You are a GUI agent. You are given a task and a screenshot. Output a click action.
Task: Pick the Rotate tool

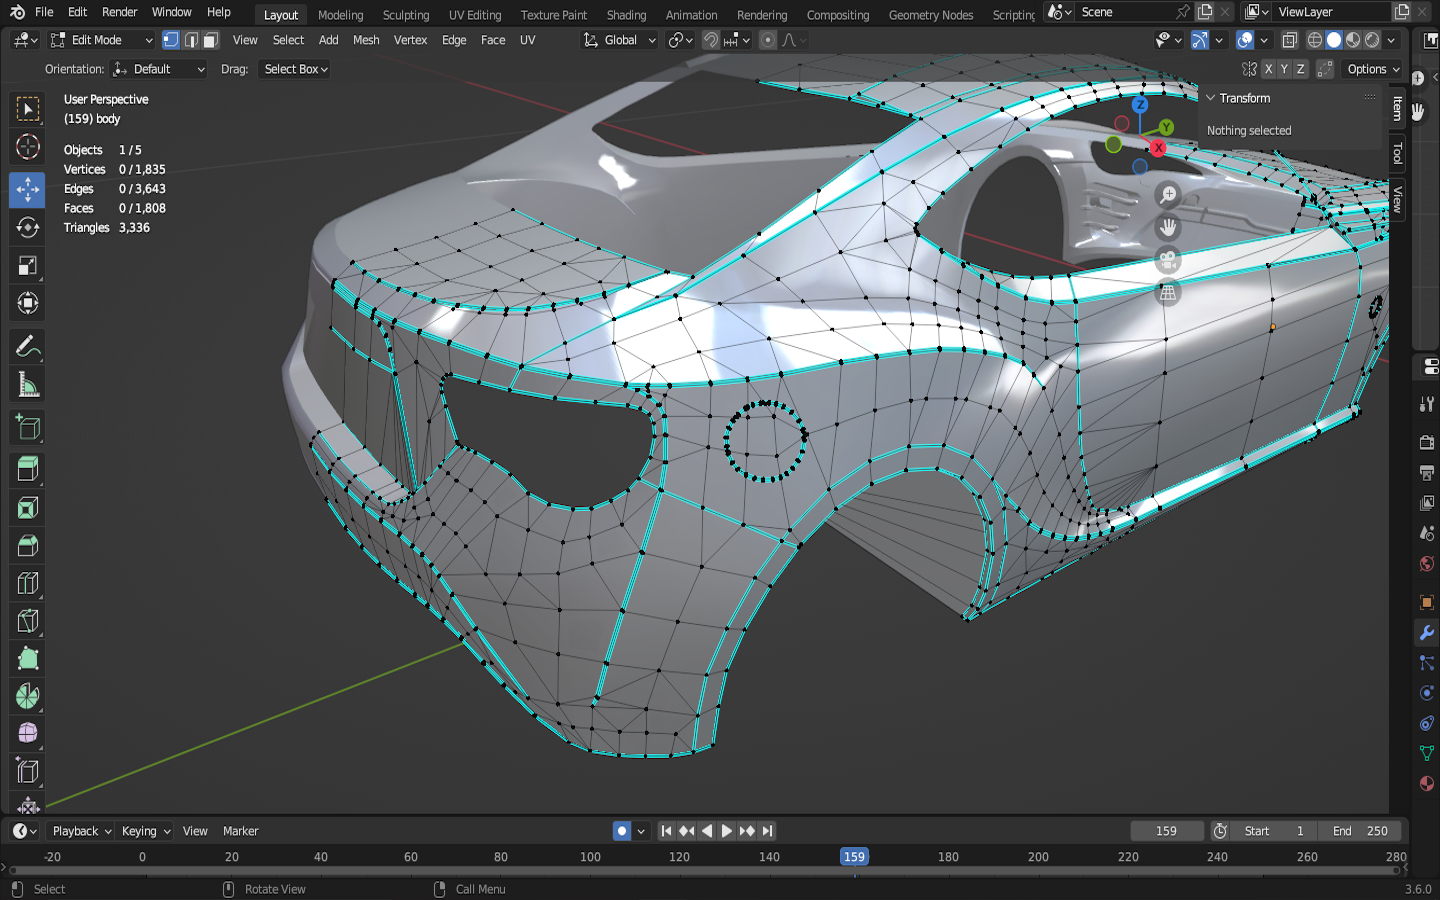coord(27,227)
